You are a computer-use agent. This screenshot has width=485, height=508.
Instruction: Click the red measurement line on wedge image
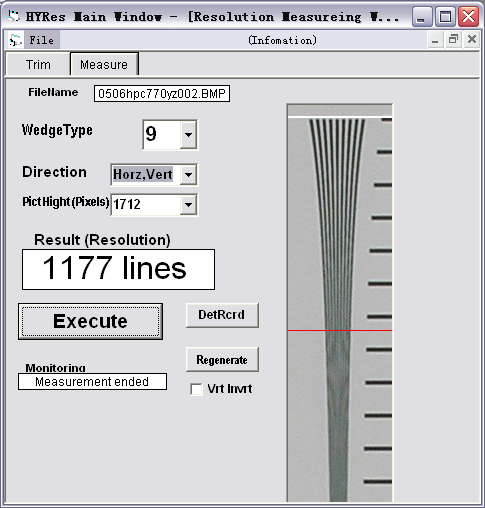tap(340, 330)
